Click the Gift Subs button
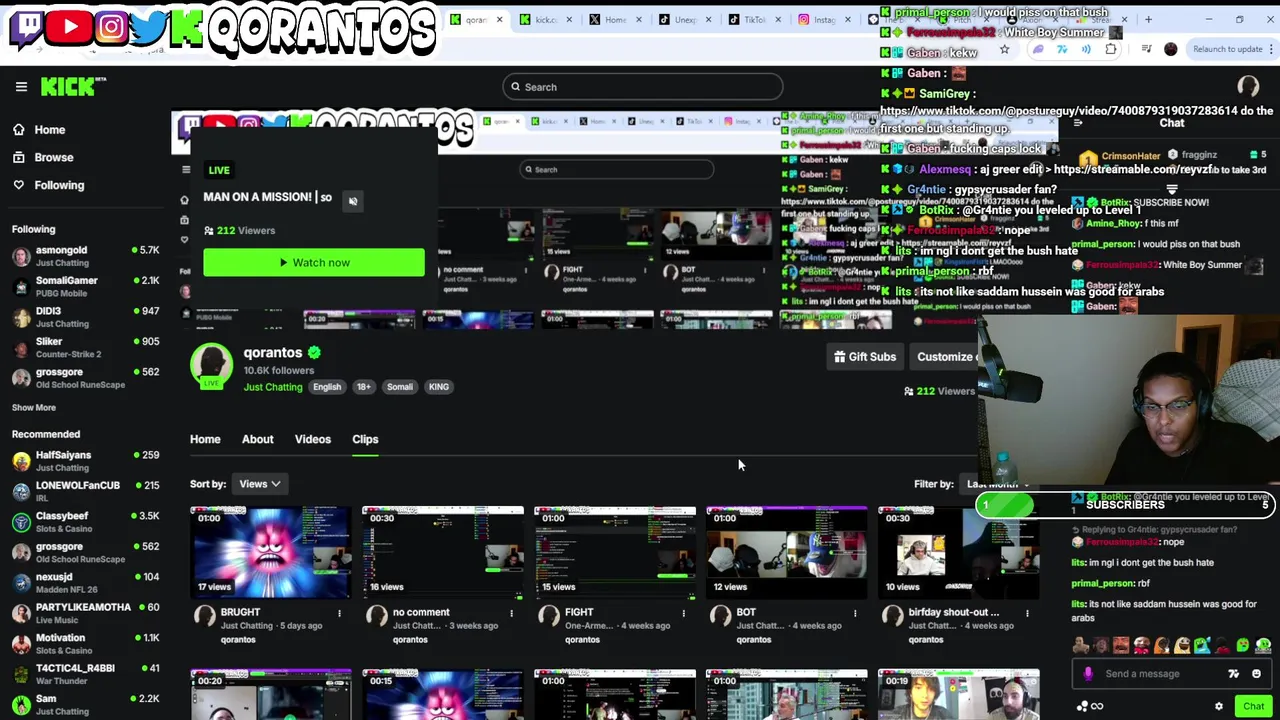 point(865,357)
